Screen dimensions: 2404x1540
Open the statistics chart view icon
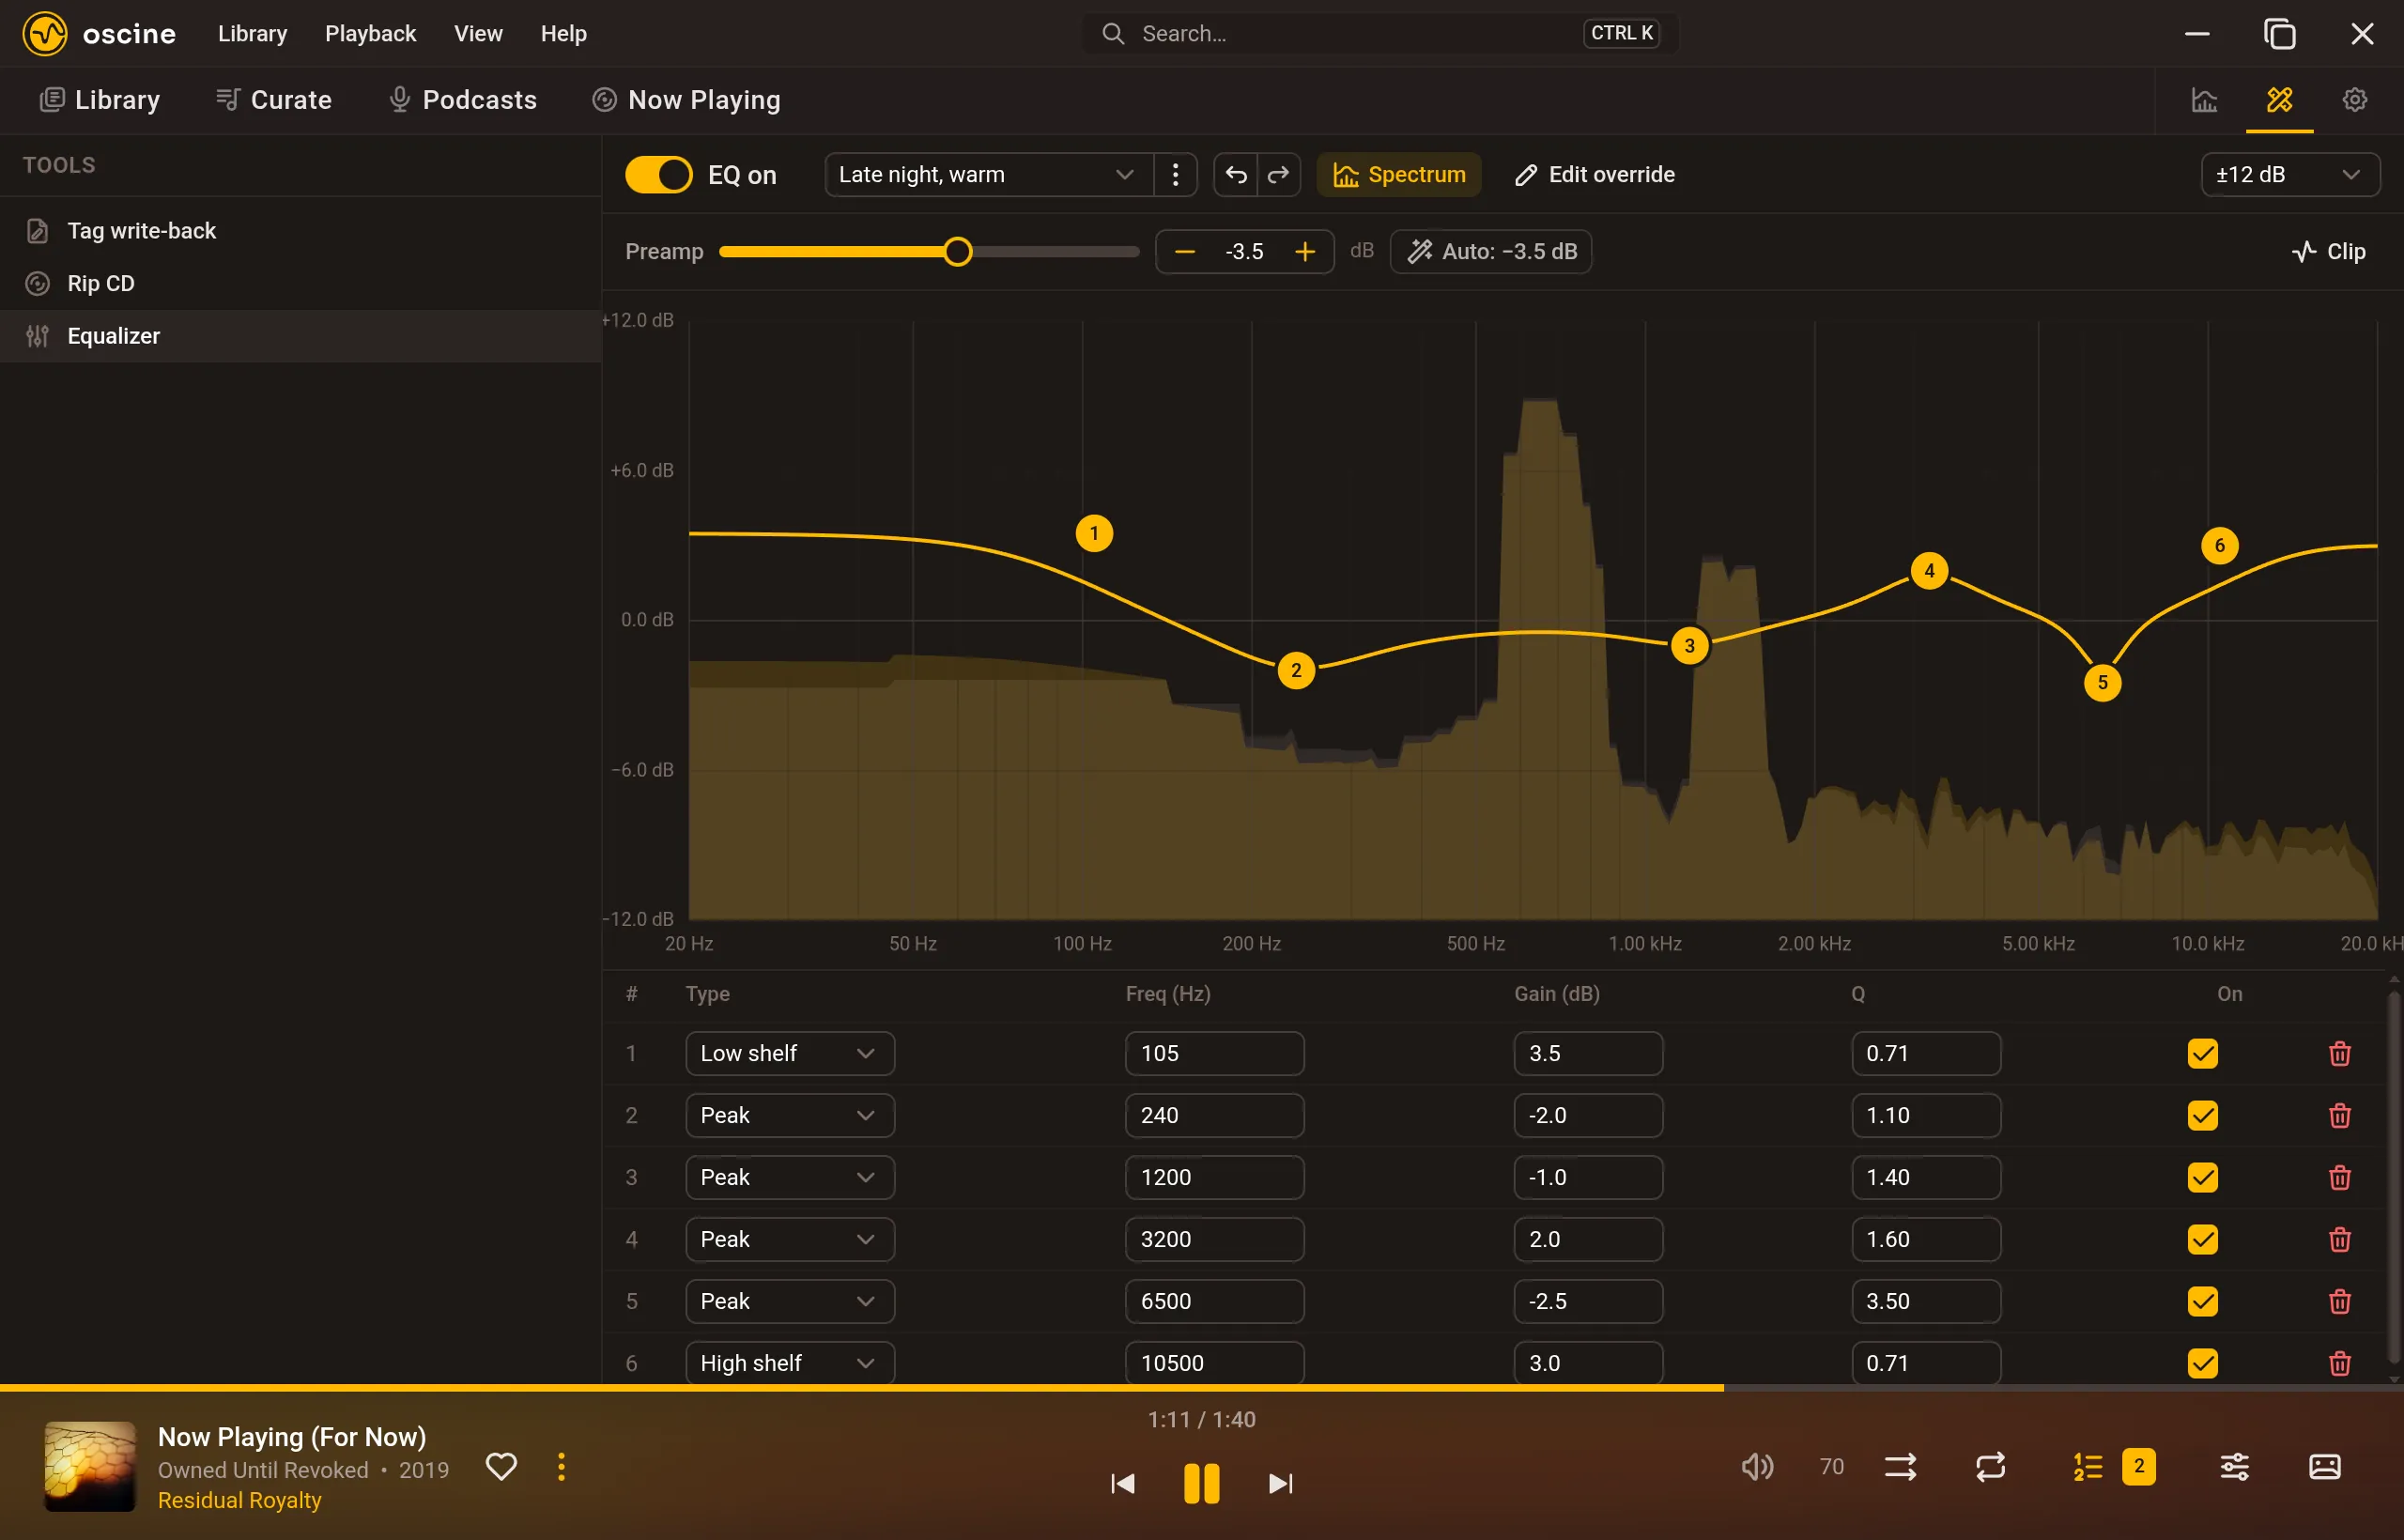tap(2204, 100)
